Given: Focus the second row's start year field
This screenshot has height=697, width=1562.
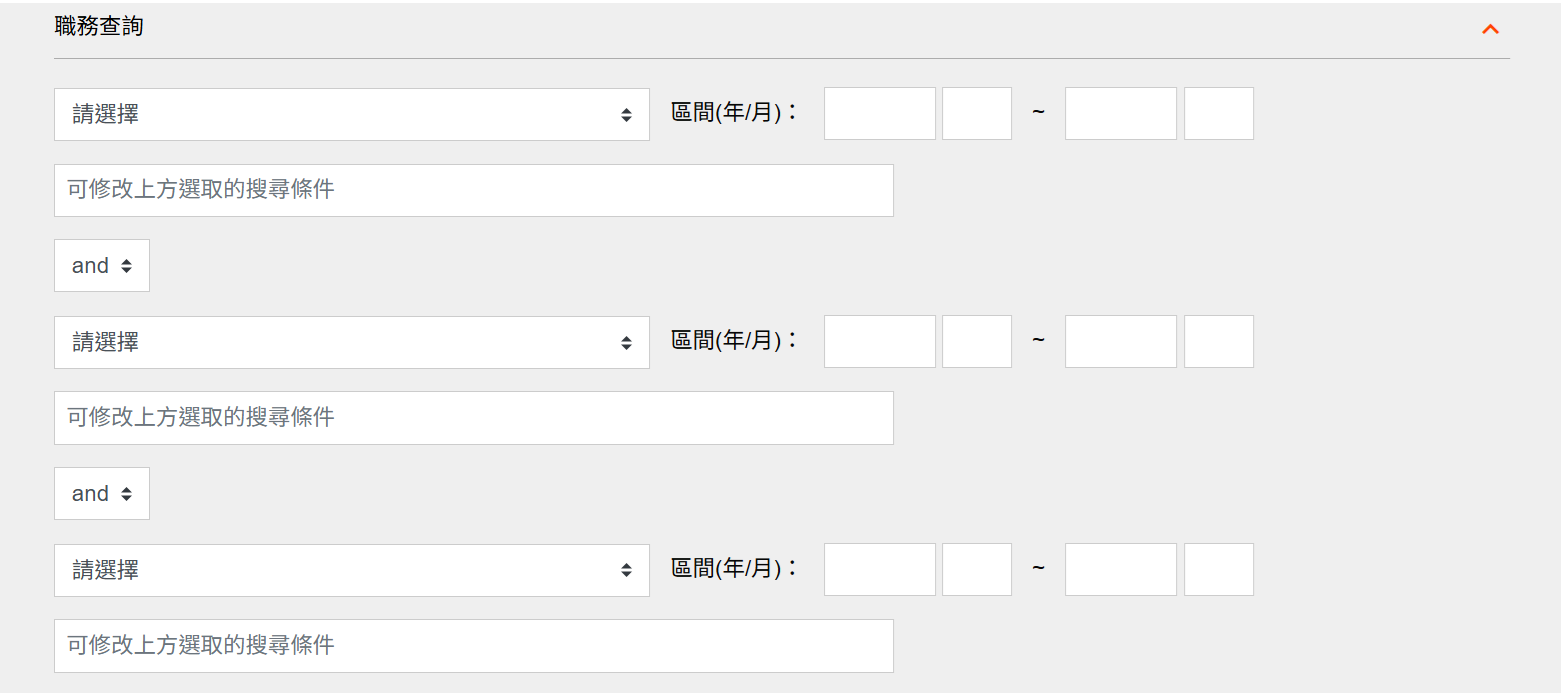Looking at the screenshot, I should pos(879,341).
